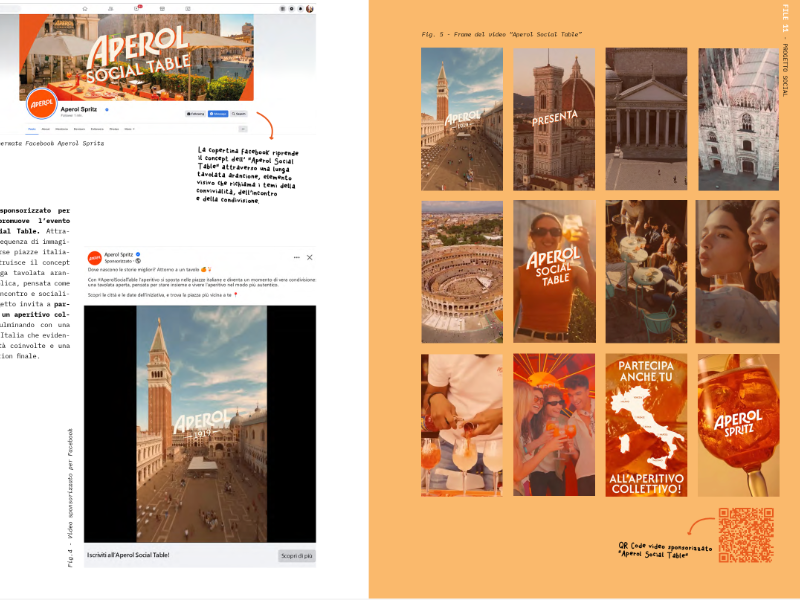Open the account profile picture in top bar

click(310, 9)
